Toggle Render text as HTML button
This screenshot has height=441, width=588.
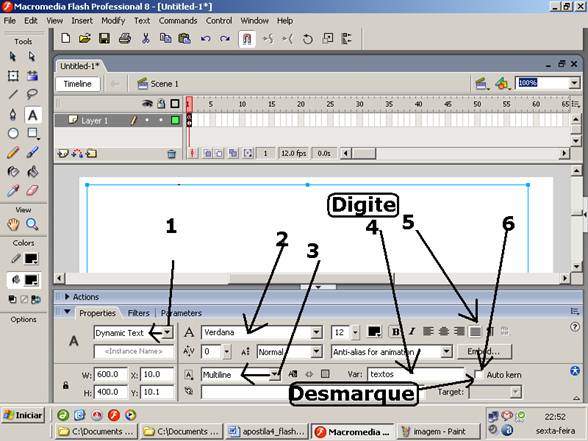tap(309, 374)
